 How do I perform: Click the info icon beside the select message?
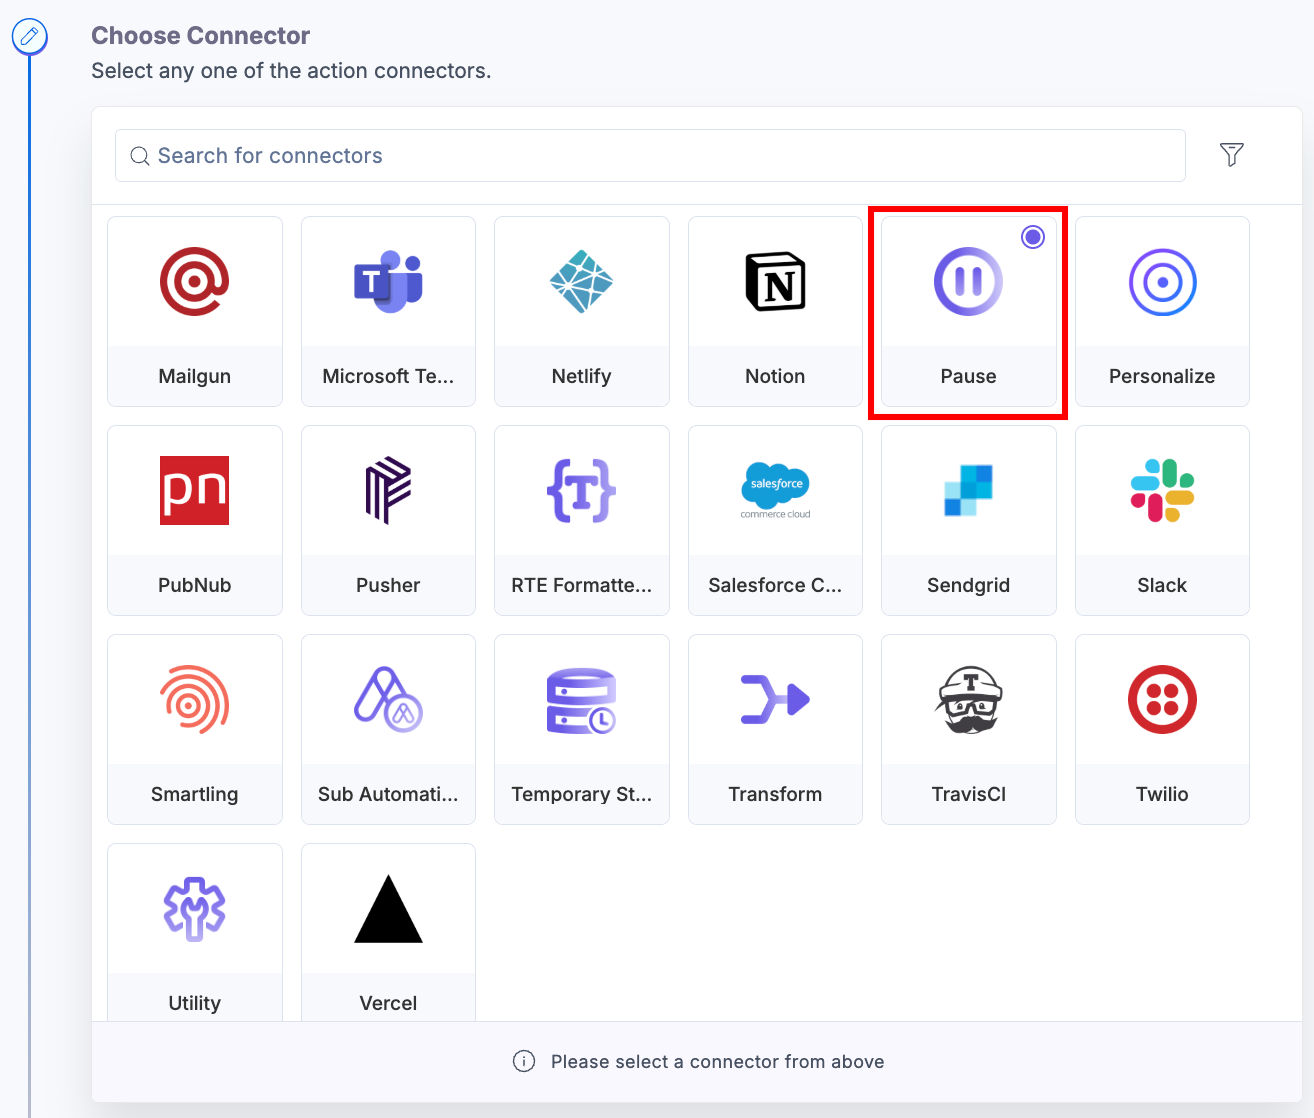pos(524,1061)
